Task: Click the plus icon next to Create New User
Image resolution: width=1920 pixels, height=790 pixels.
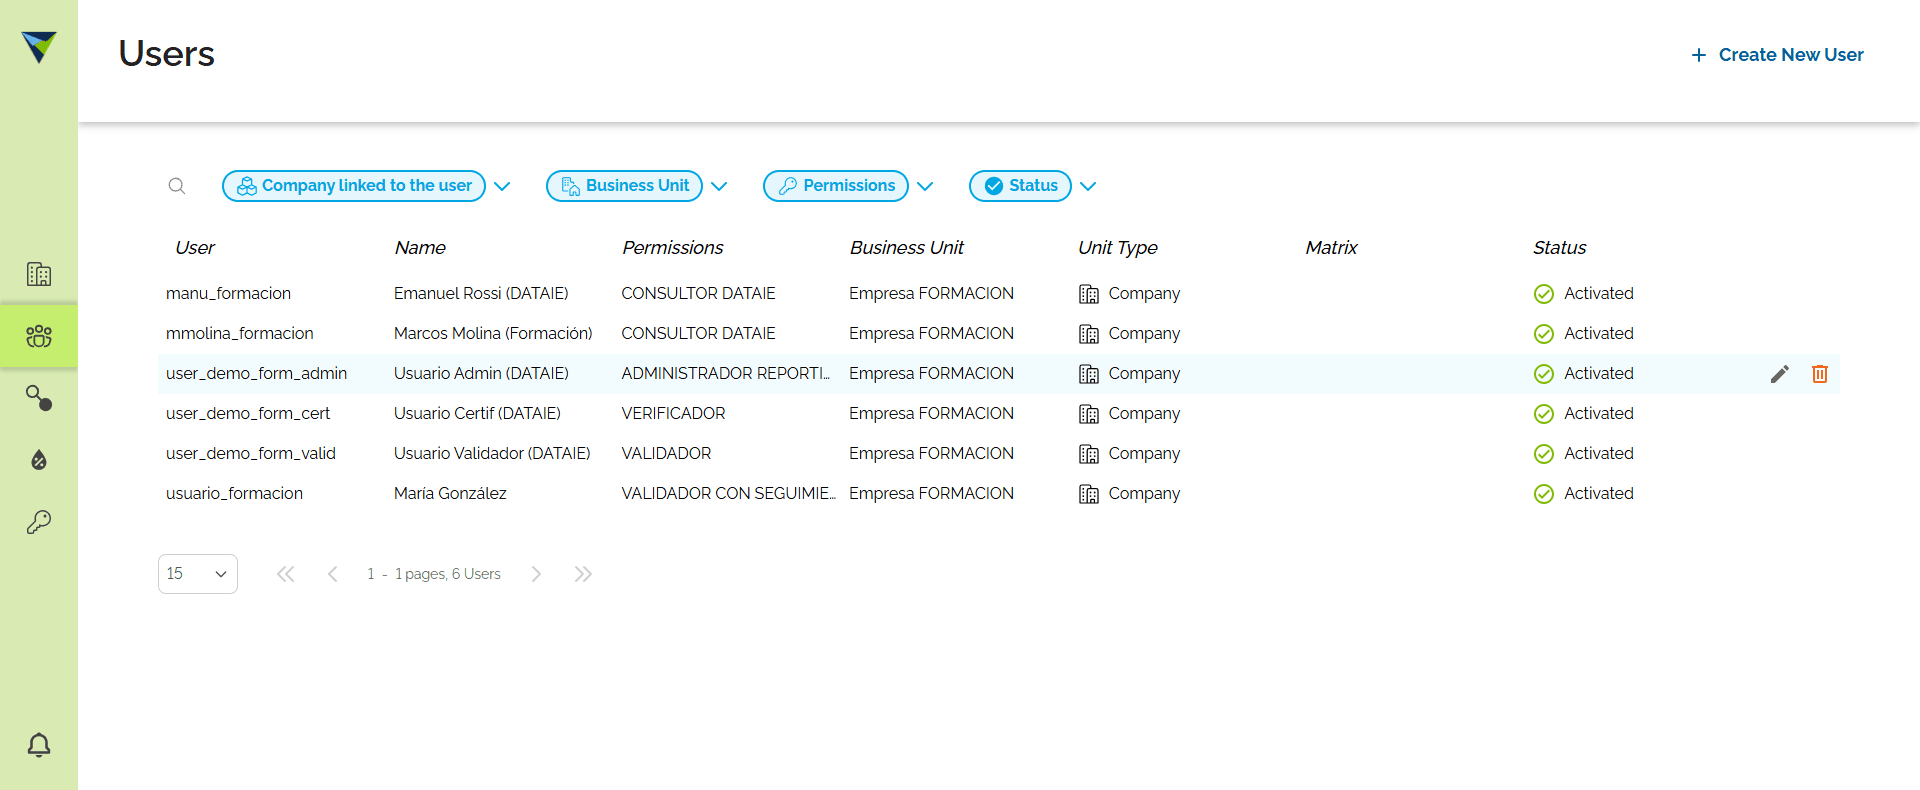Action: click(x=1698, y=55)
